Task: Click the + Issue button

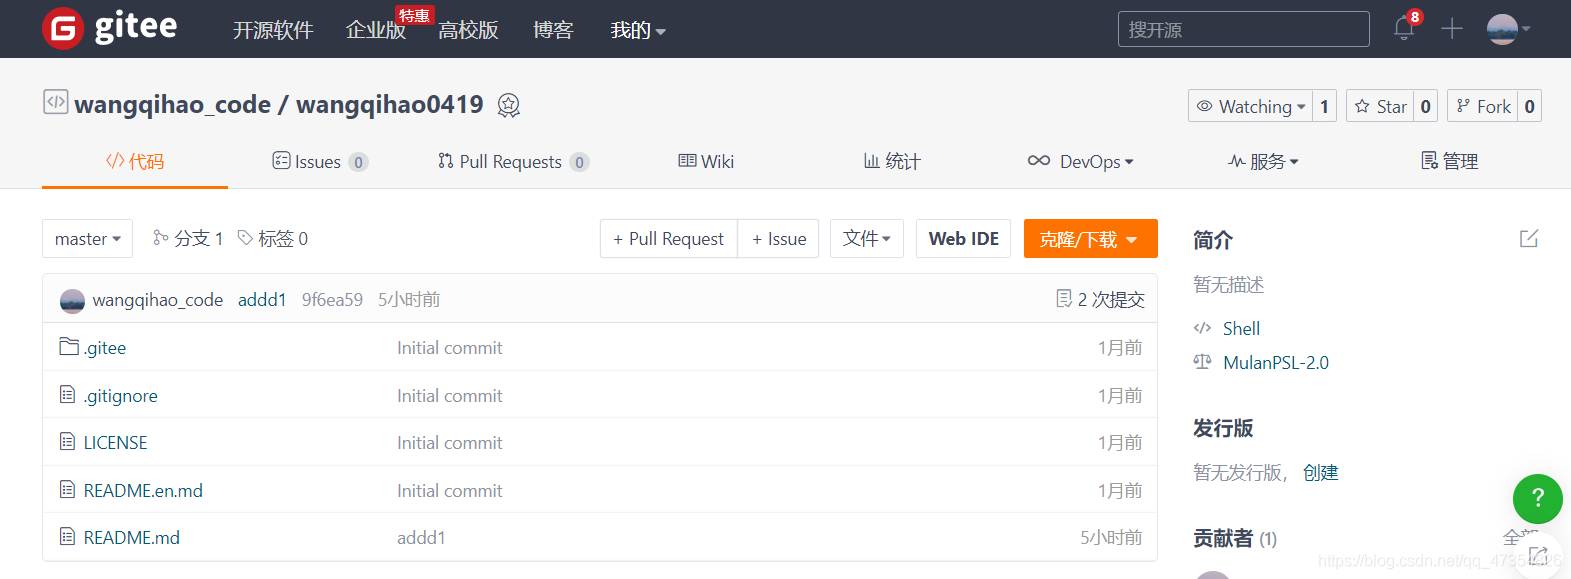Action: click(x=779, y=239)
